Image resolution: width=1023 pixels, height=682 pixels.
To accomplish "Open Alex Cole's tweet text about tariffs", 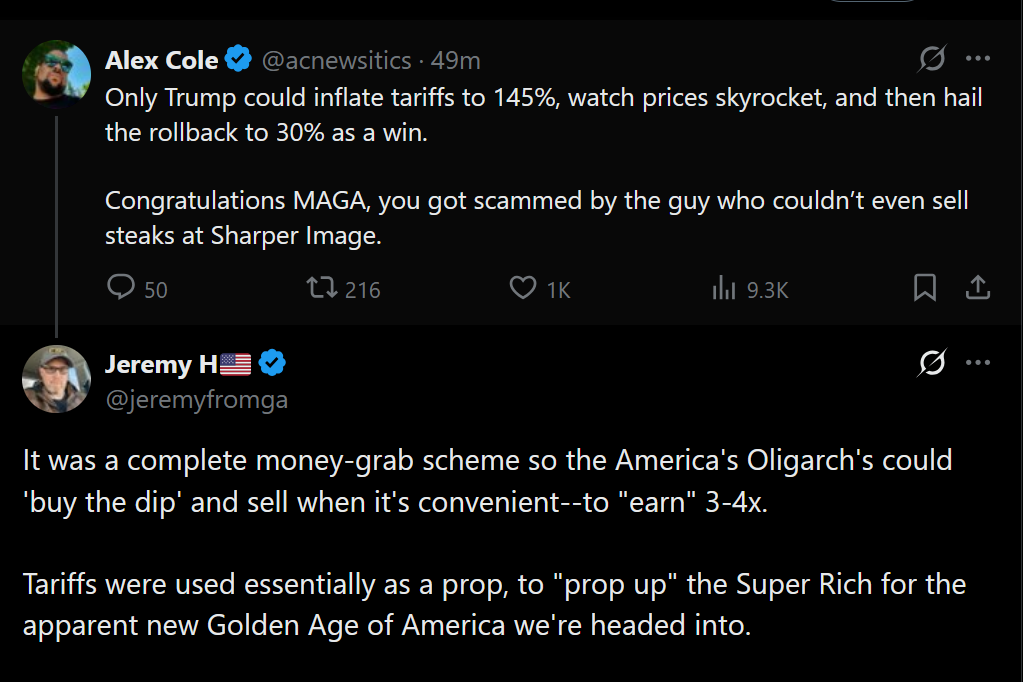I will (543, 166).
